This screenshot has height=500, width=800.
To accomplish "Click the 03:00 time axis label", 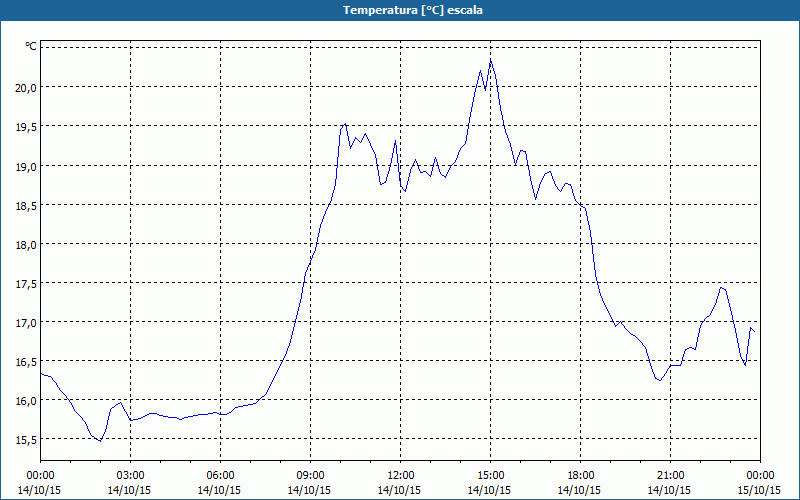I will pos(130,476).
